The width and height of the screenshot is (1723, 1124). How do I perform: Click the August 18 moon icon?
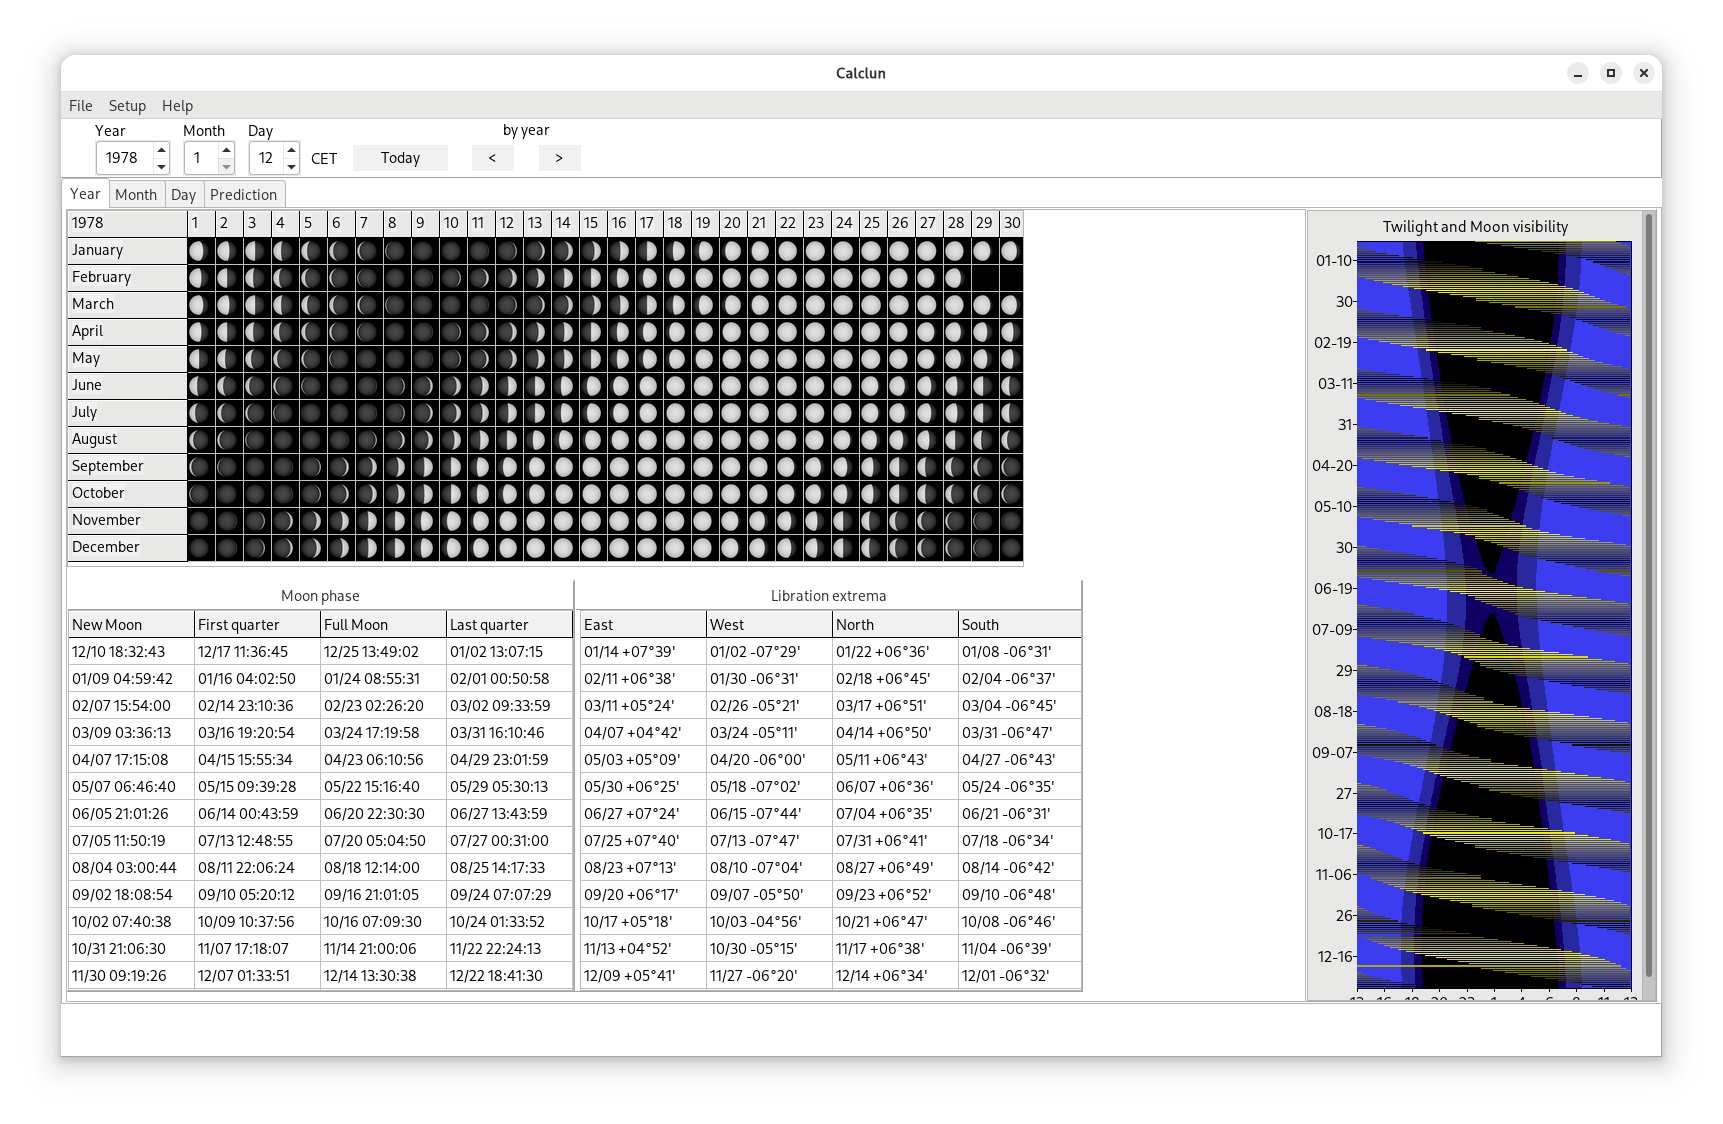[x=675, y=439]
